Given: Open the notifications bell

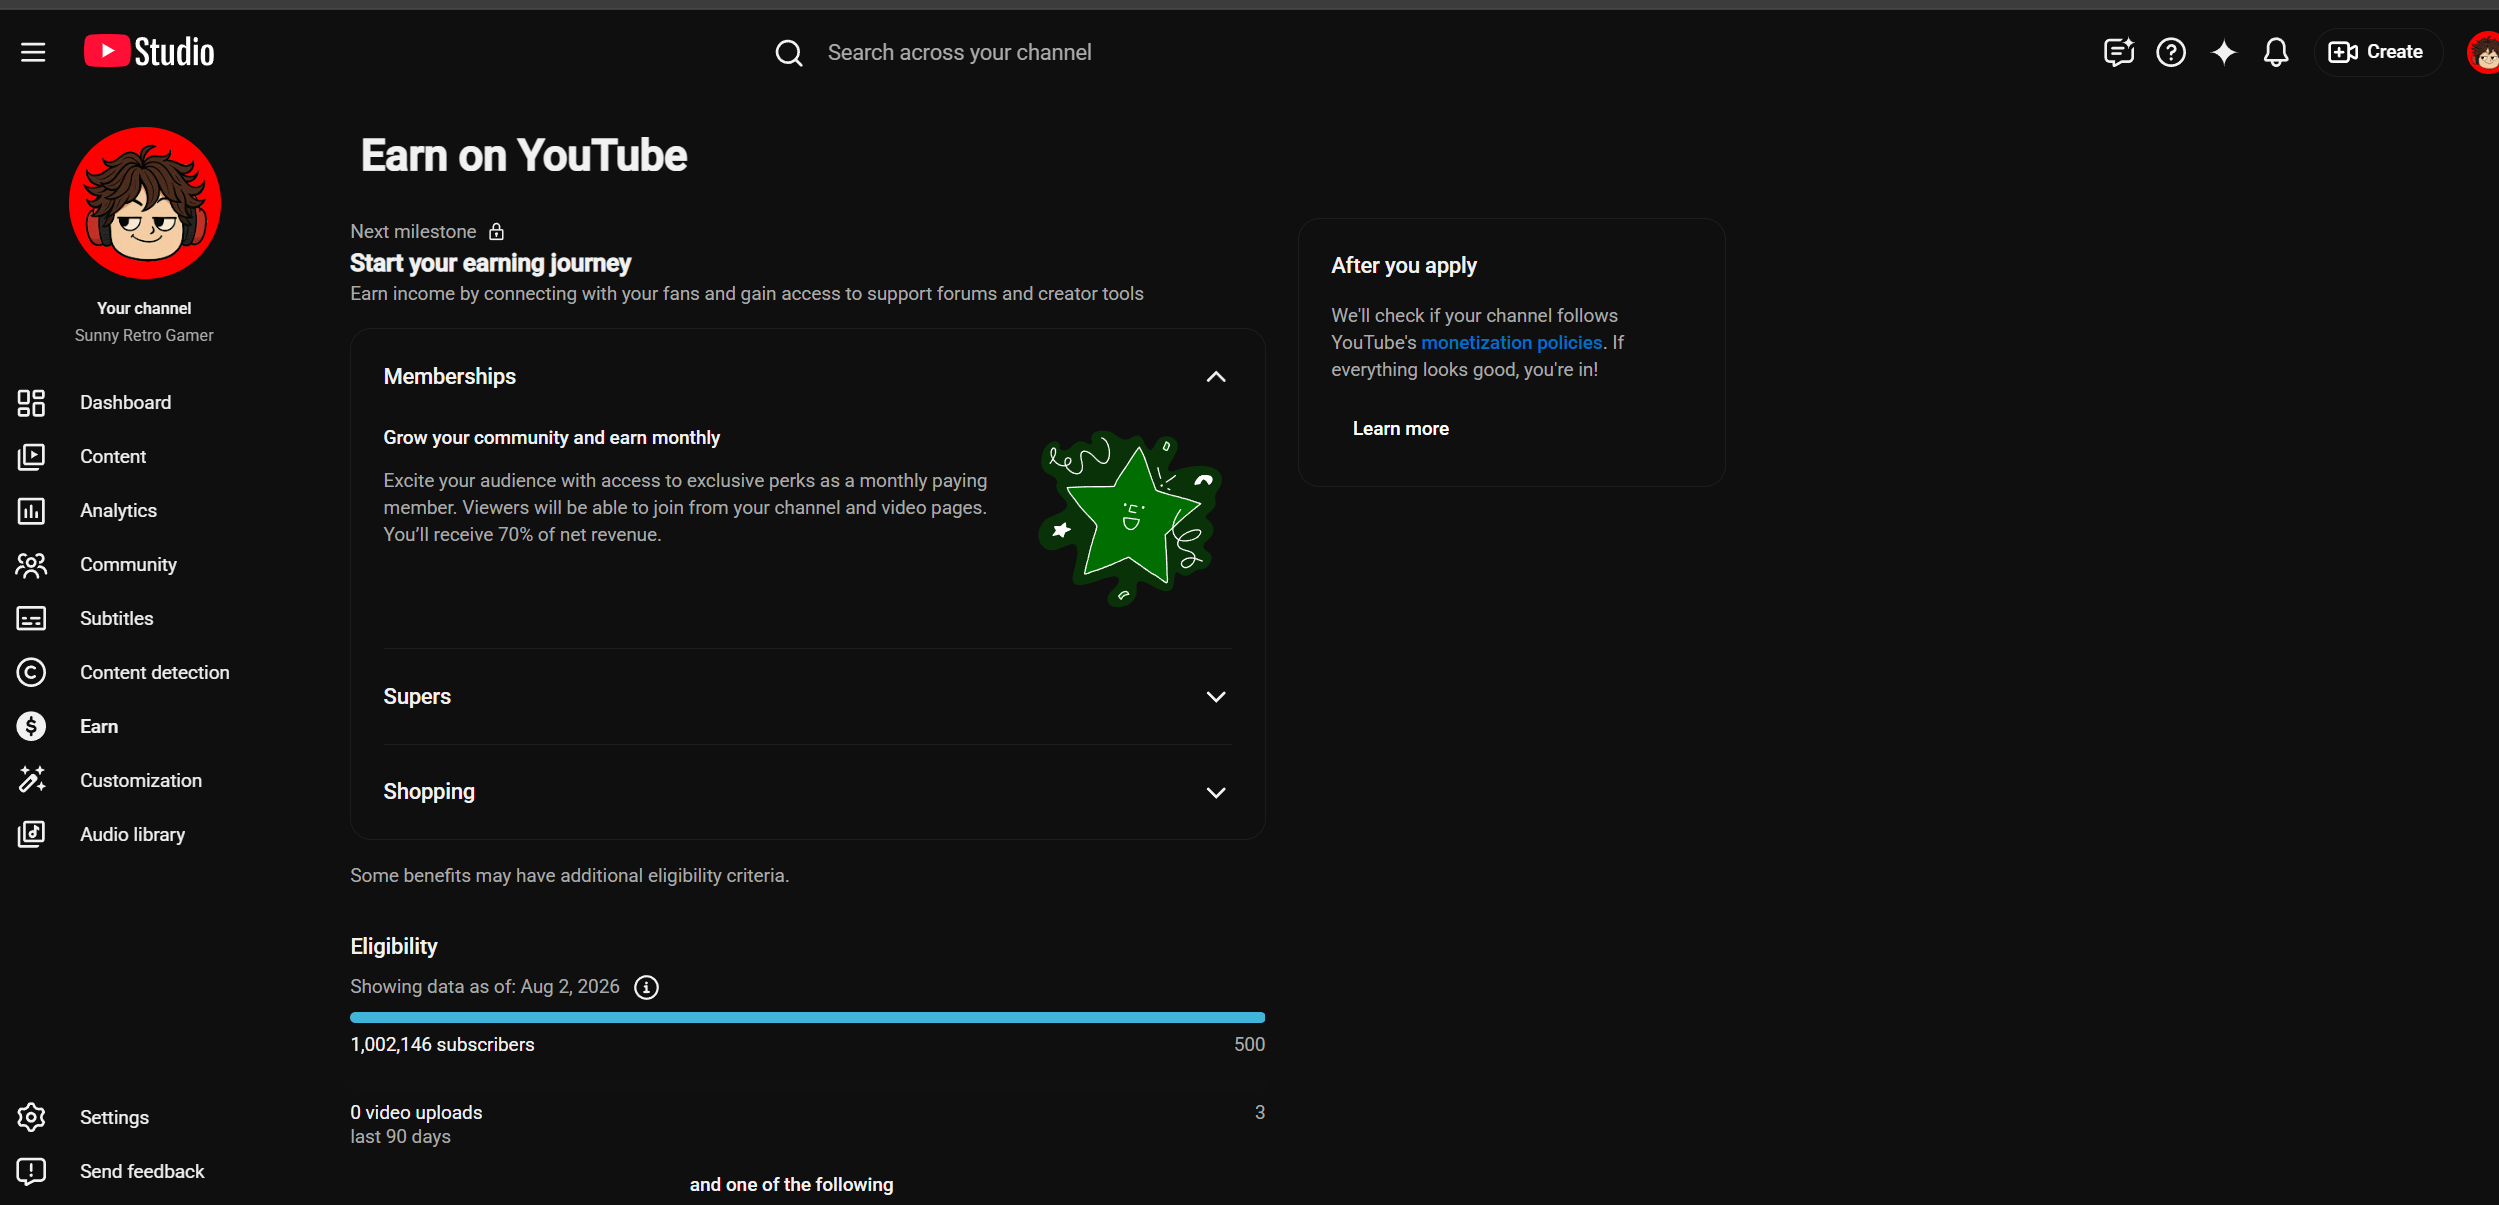Looking at the screenshot, I should [x=2276, y=52].
